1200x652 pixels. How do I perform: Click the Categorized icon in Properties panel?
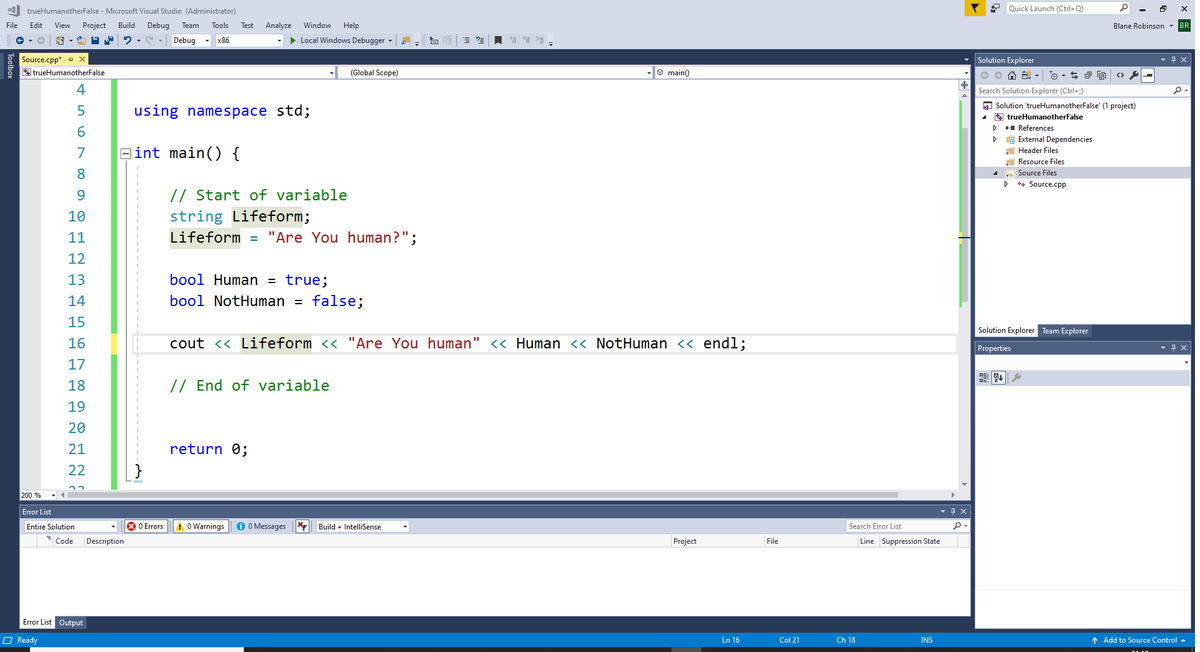[x=984, y=377]
